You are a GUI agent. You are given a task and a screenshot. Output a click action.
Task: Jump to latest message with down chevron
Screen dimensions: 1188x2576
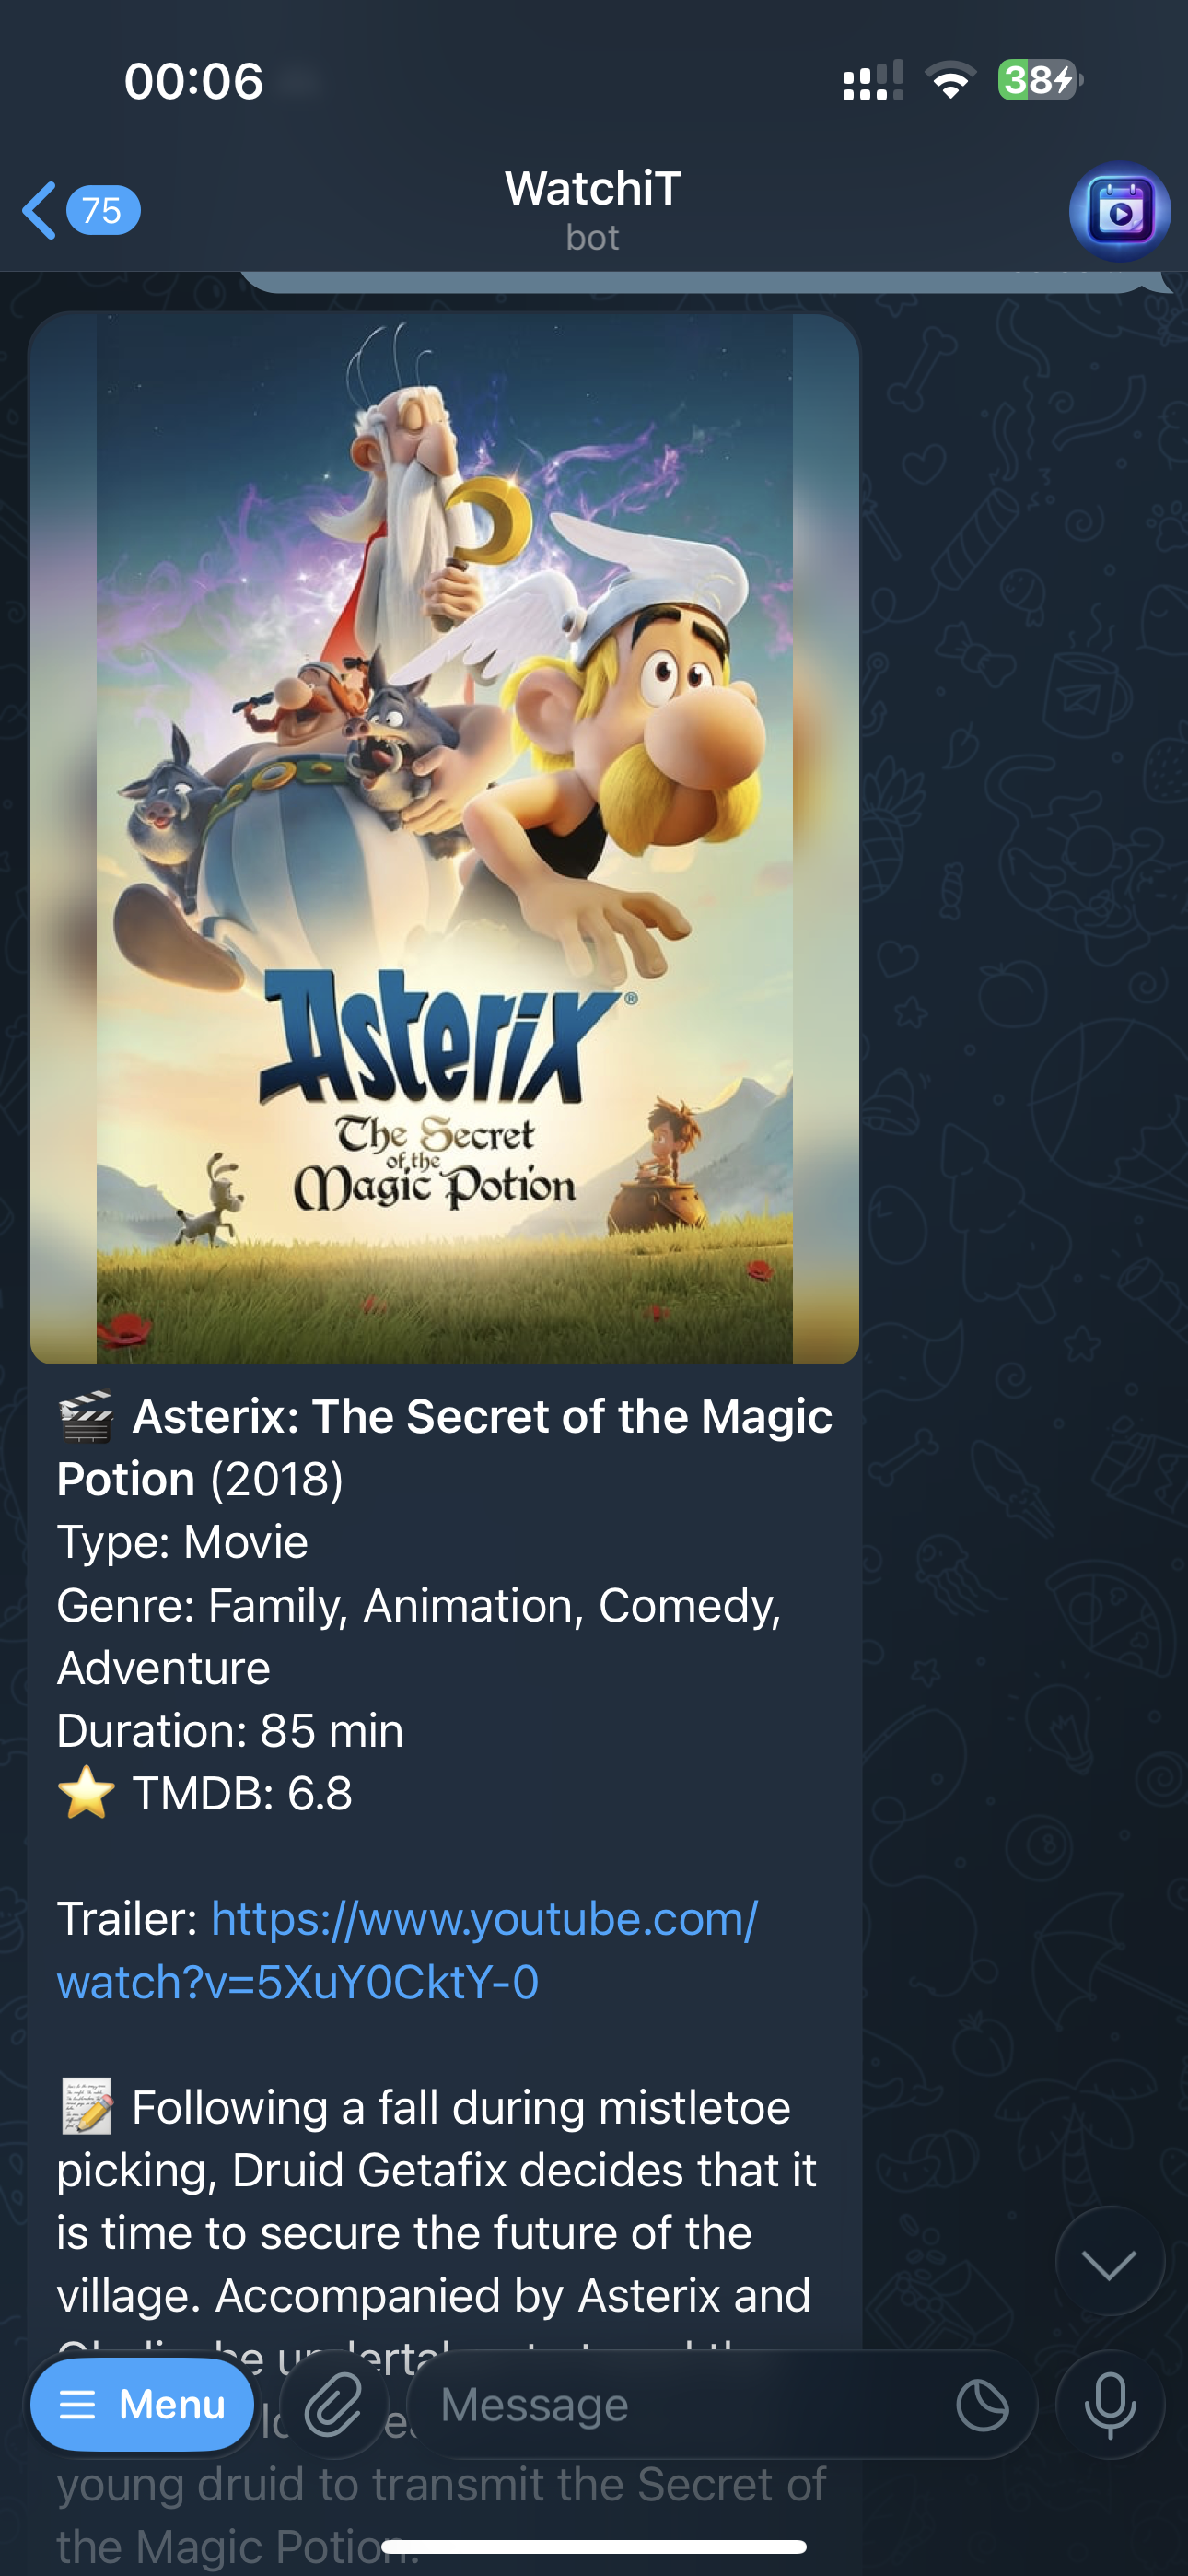(x=1110, y=2262)
